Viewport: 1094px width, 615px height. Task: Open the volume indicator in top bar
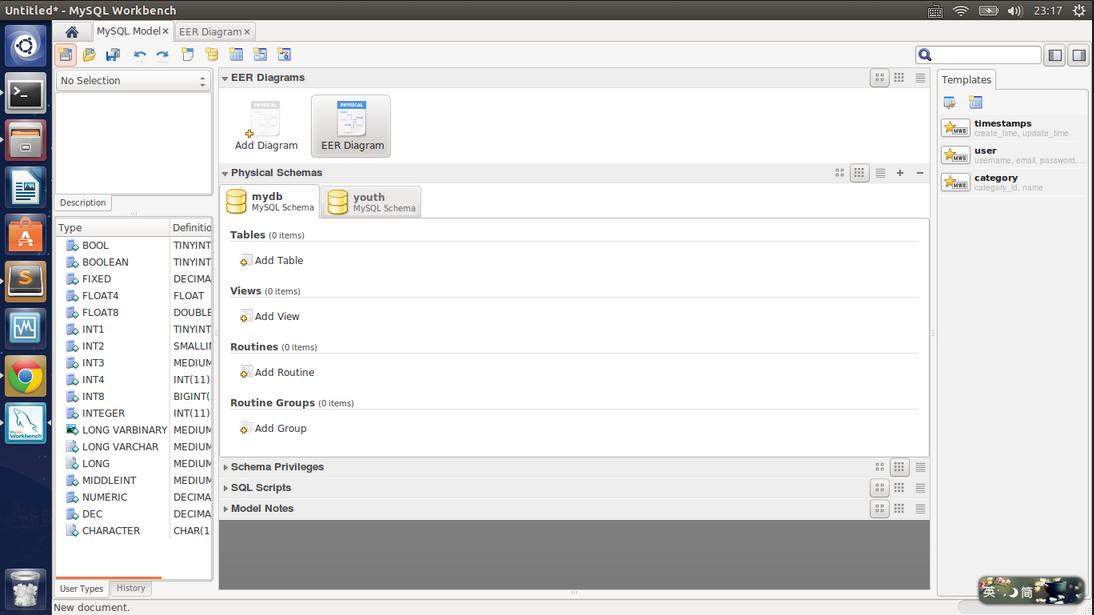(x=1014, y=10)
